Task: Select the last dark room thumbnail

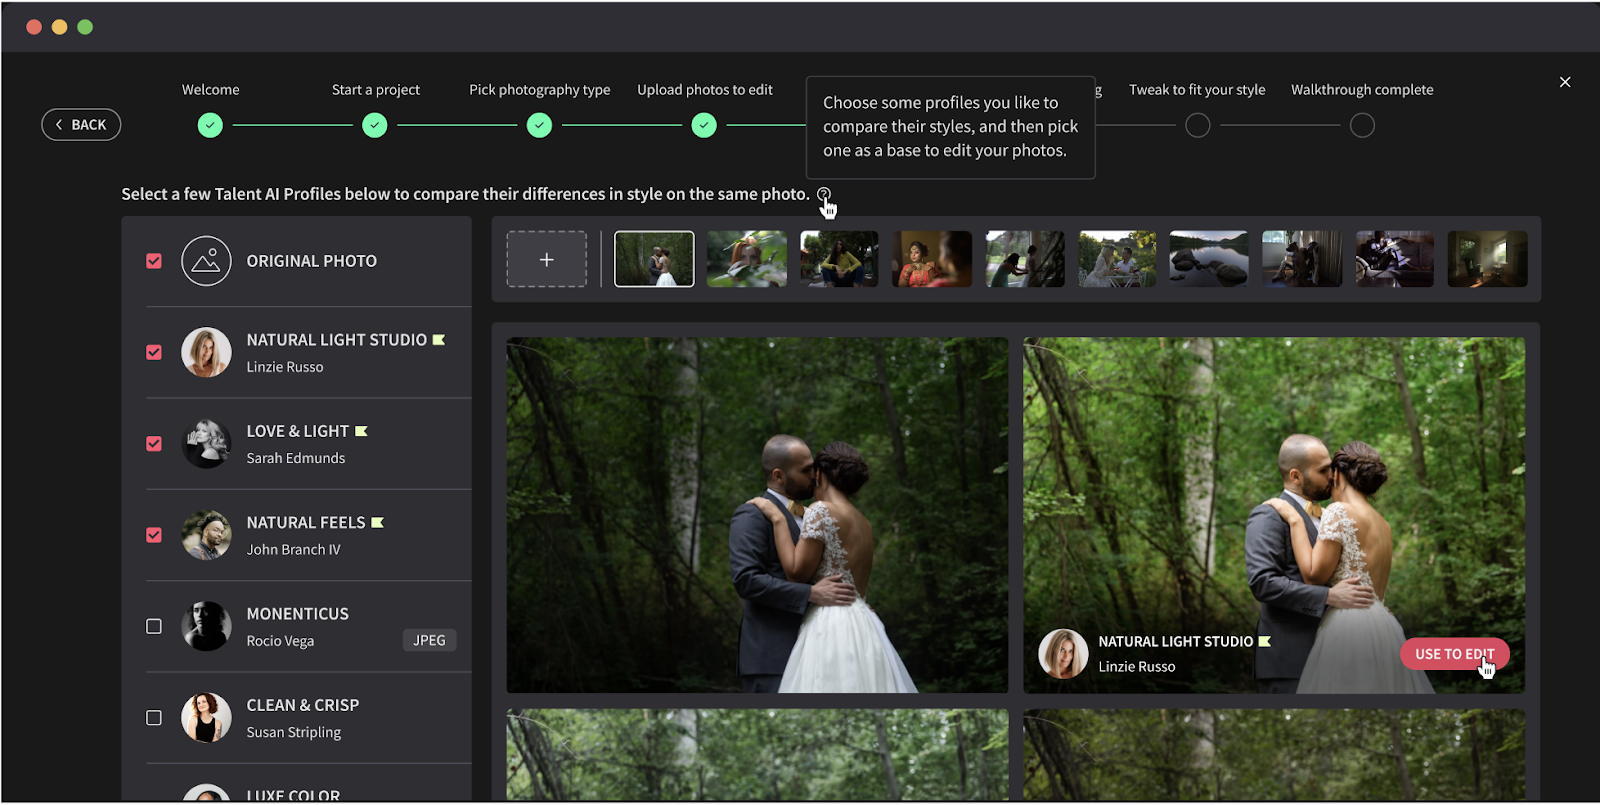Action: [x=1487, y=259]
